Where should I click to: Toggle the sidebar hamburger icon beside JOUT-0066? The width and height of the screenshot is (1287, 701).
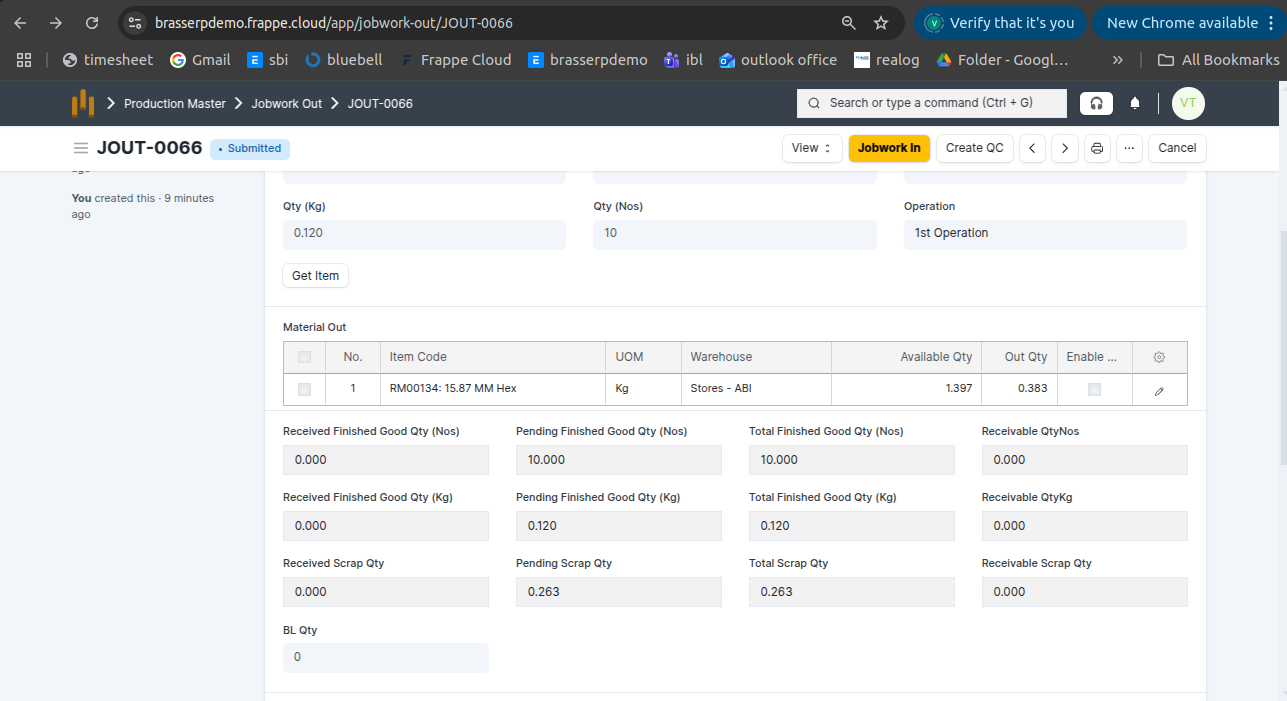pos(81,148)
